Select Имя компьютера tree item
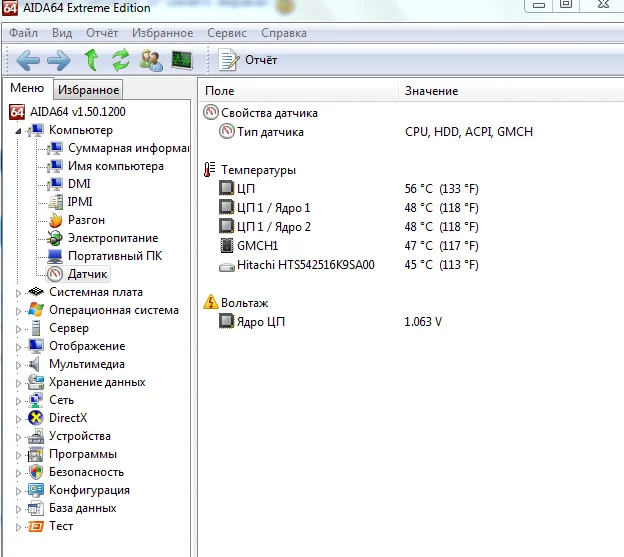624x557 pixels. tap(116, 166)
